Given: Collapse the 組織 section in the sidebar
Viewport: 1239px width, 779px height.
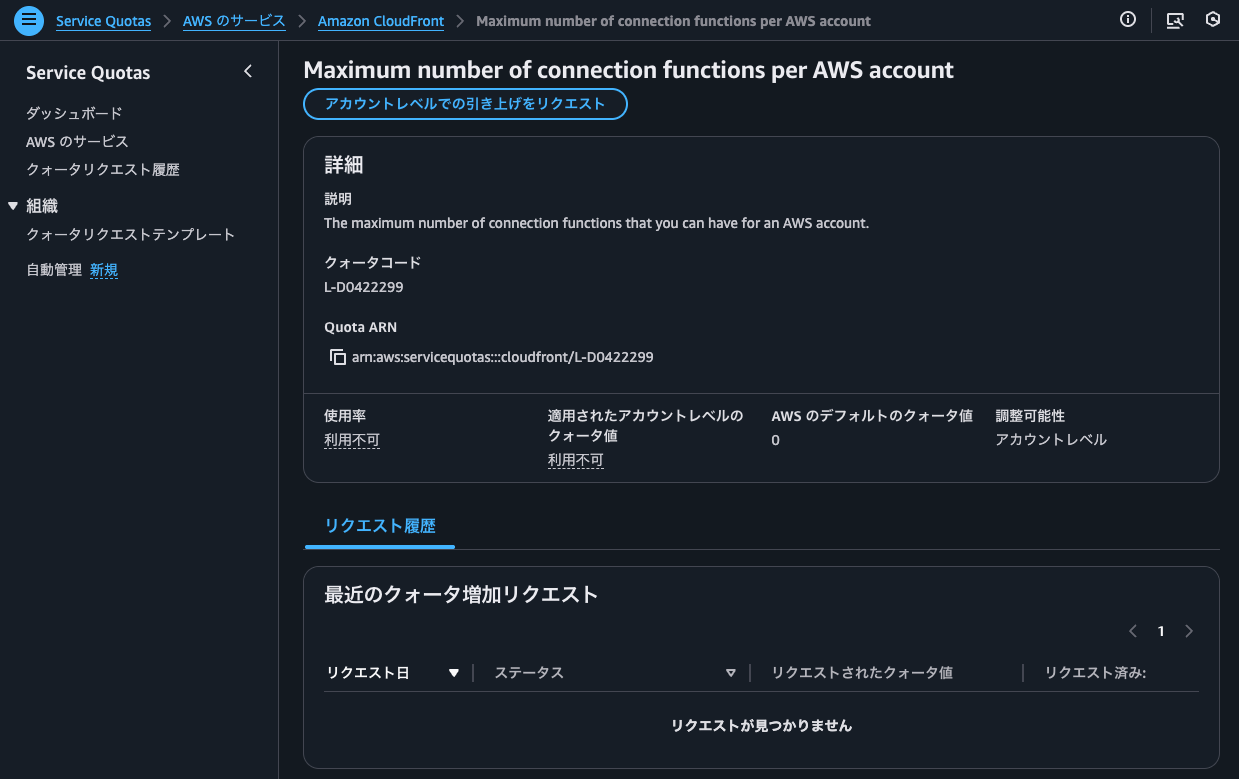Looking at the screenshot, I should click(12, 205).
